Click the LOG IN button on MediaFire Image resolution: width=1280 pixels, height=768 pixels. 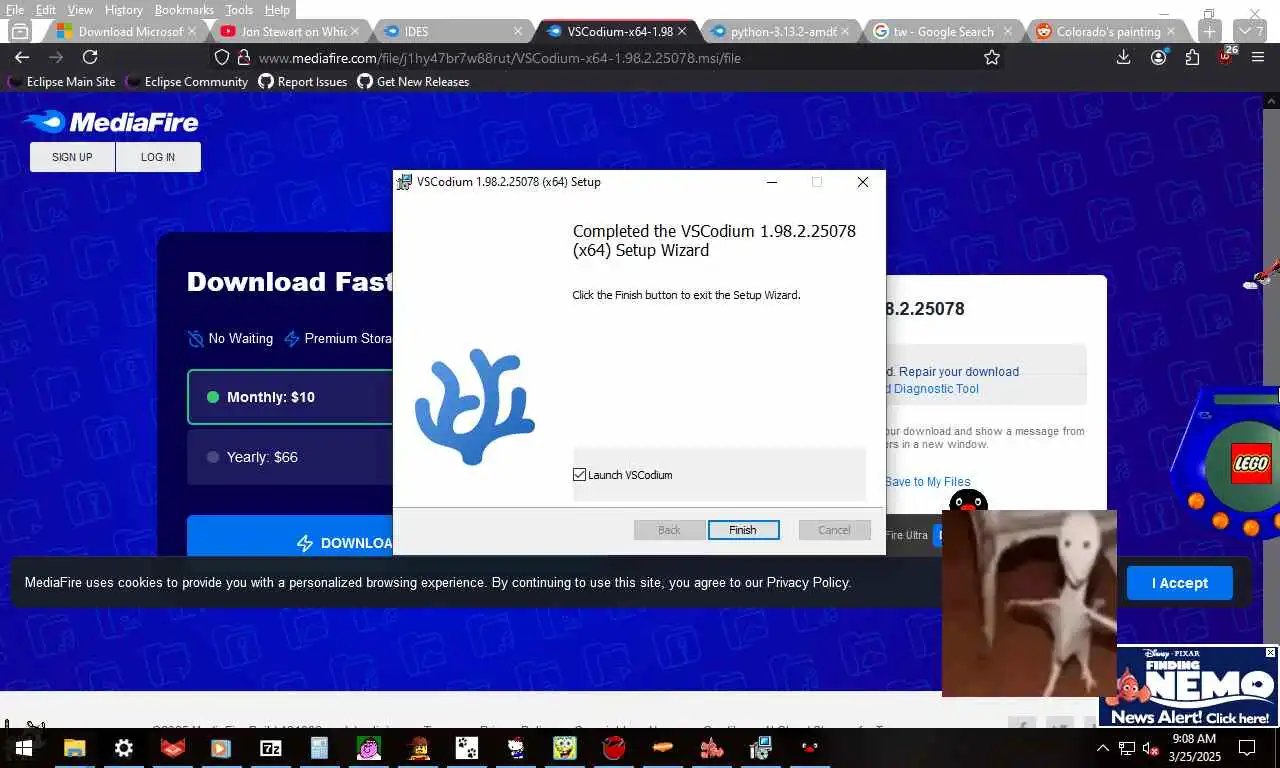[158, 157]
